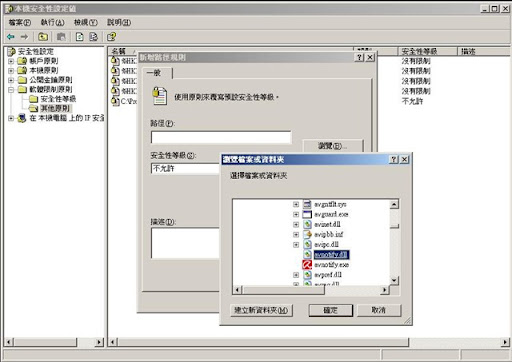Click the export list toolbar icon
Screen dimensions: 512x362
94,37
